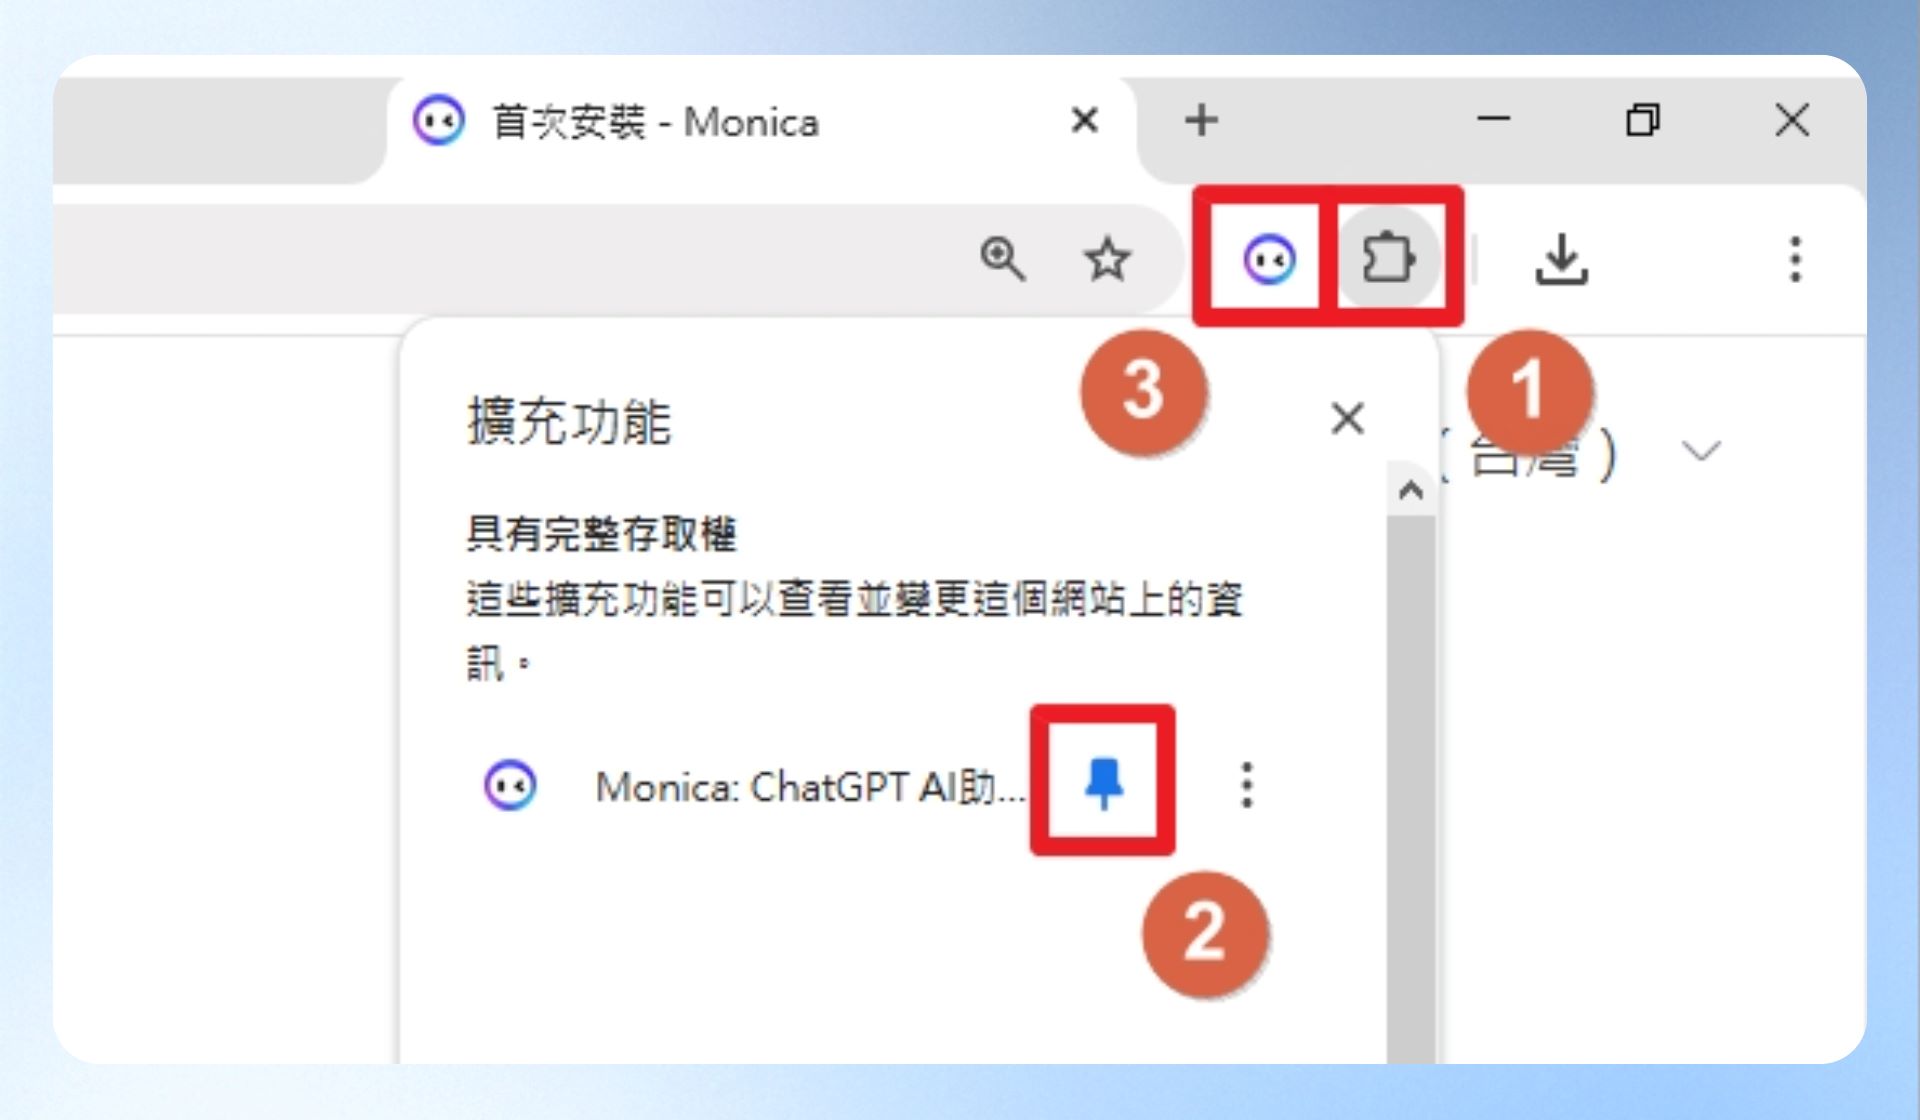Click the Monica icon in extensions list

(x=510, y=785)
